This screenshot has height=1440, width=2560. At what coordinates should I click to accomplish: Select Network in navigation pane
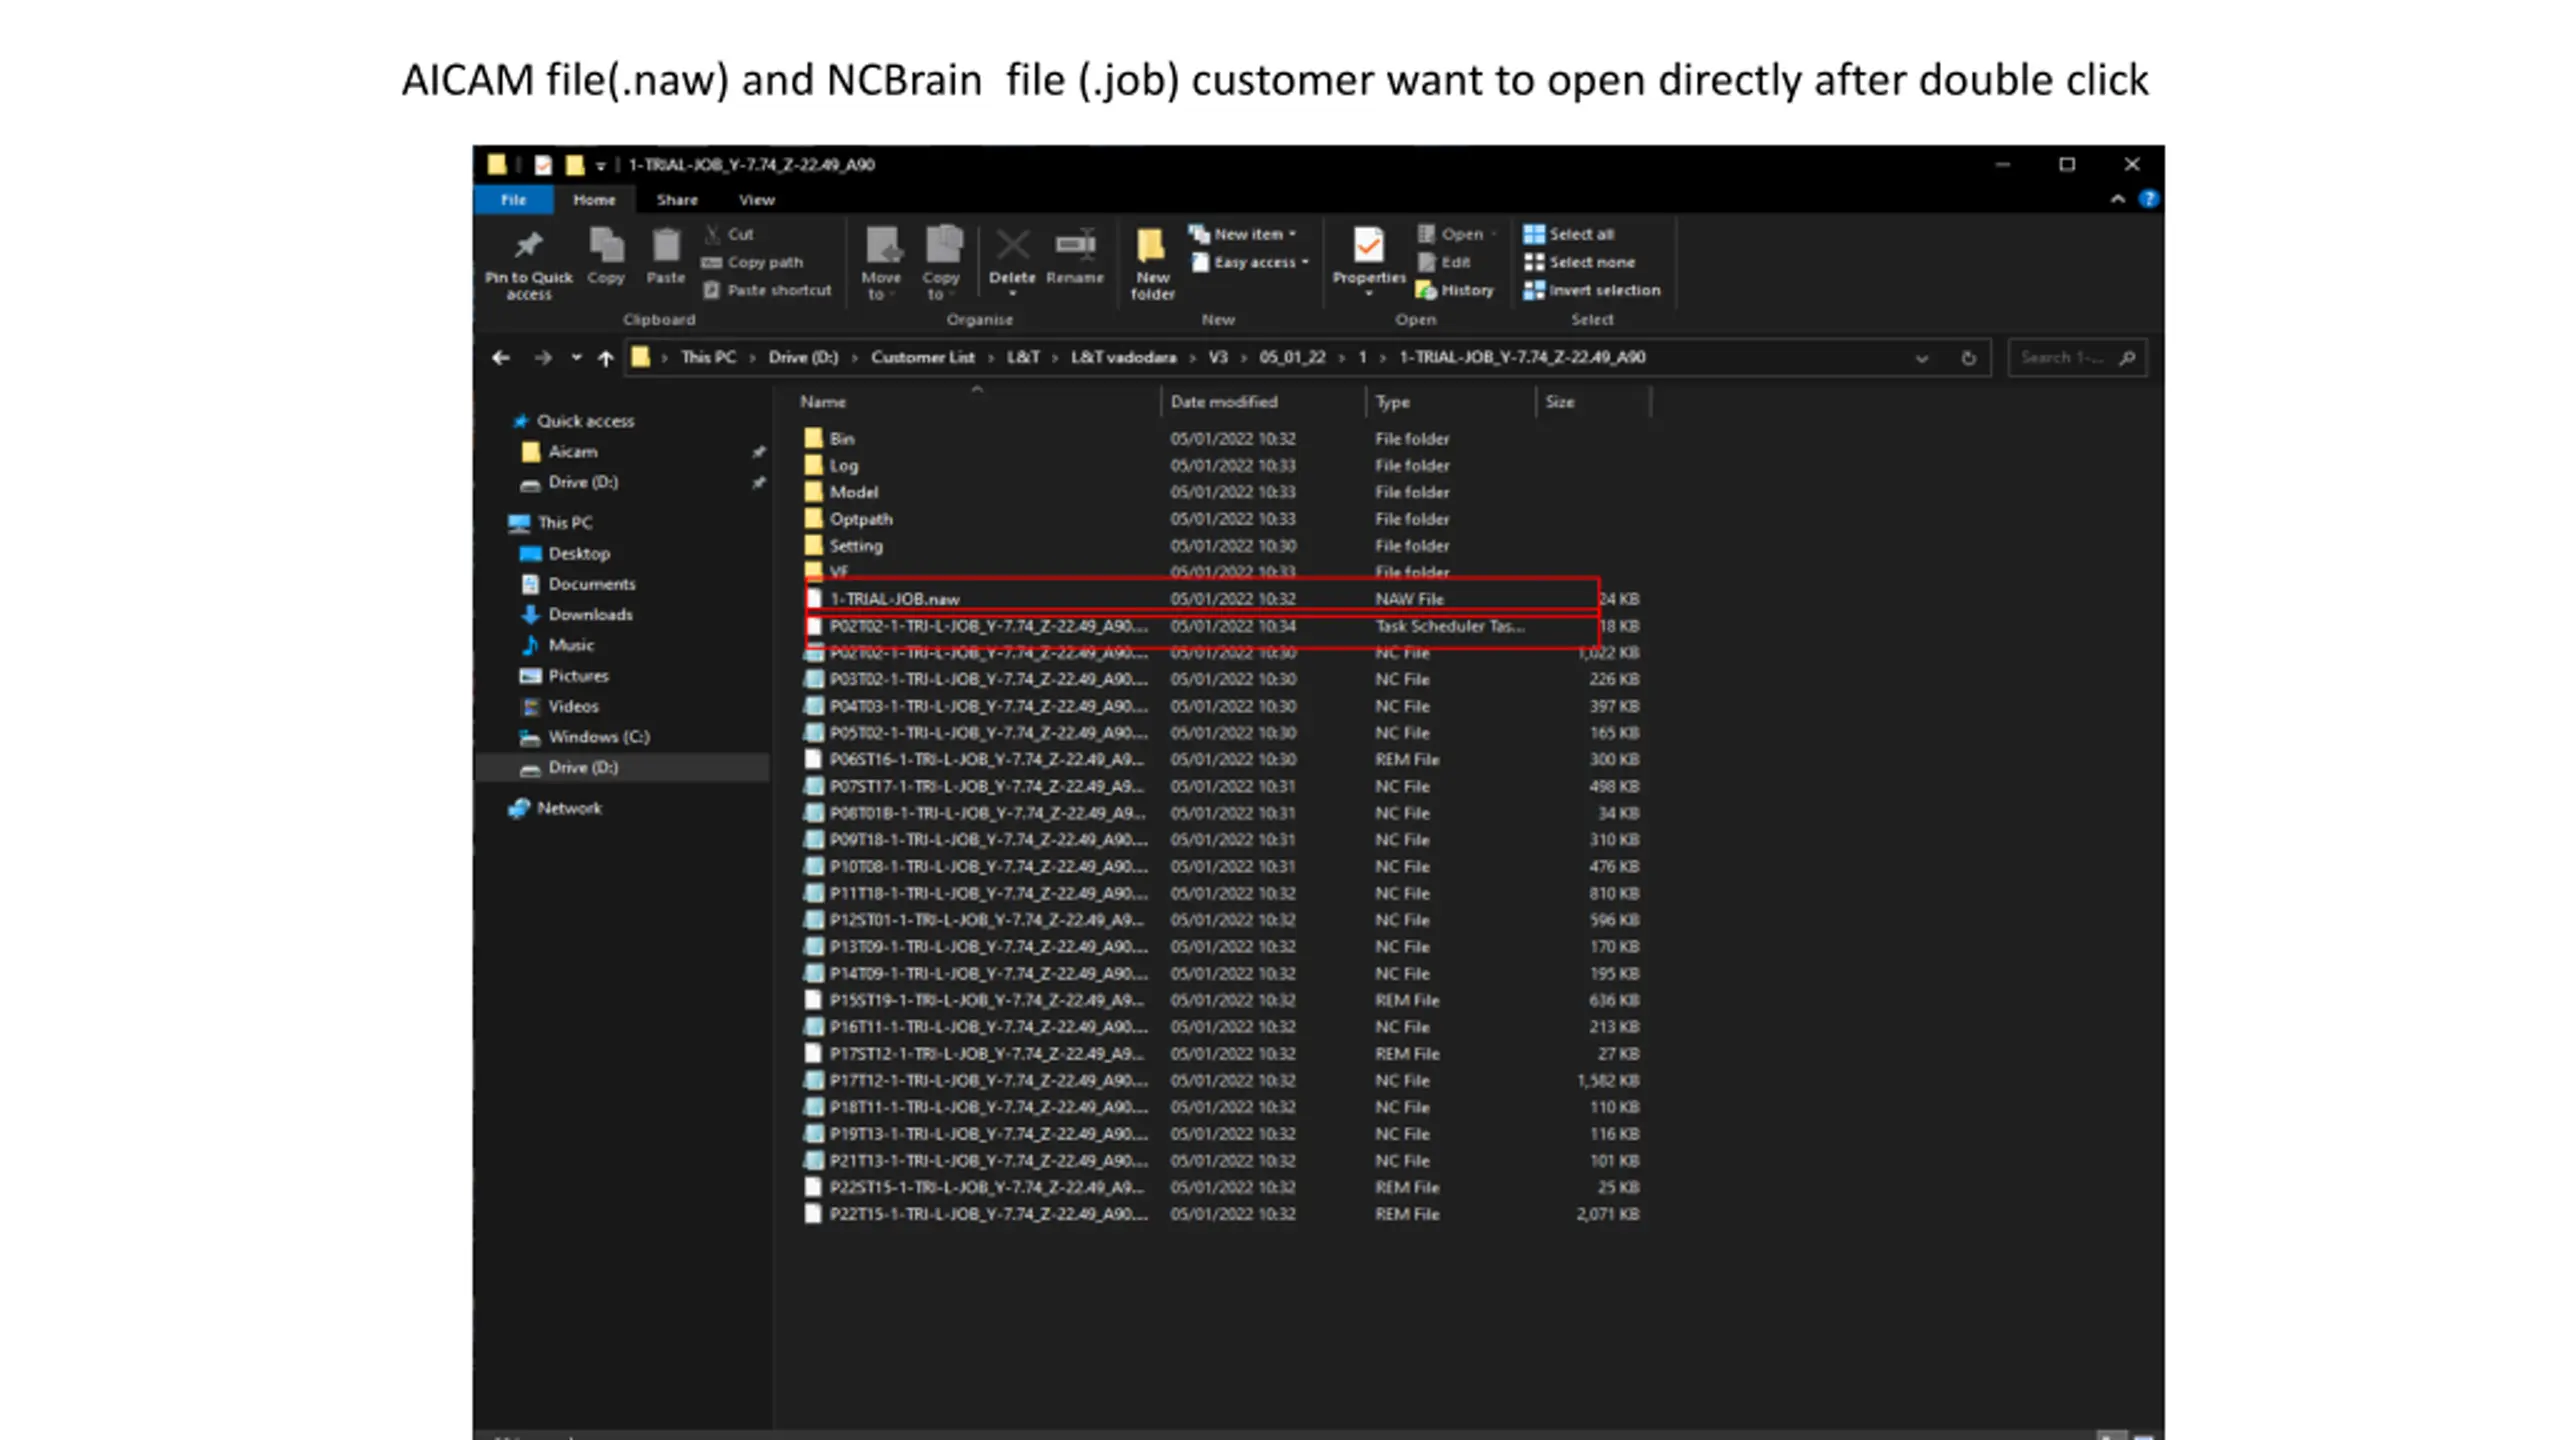568,808
